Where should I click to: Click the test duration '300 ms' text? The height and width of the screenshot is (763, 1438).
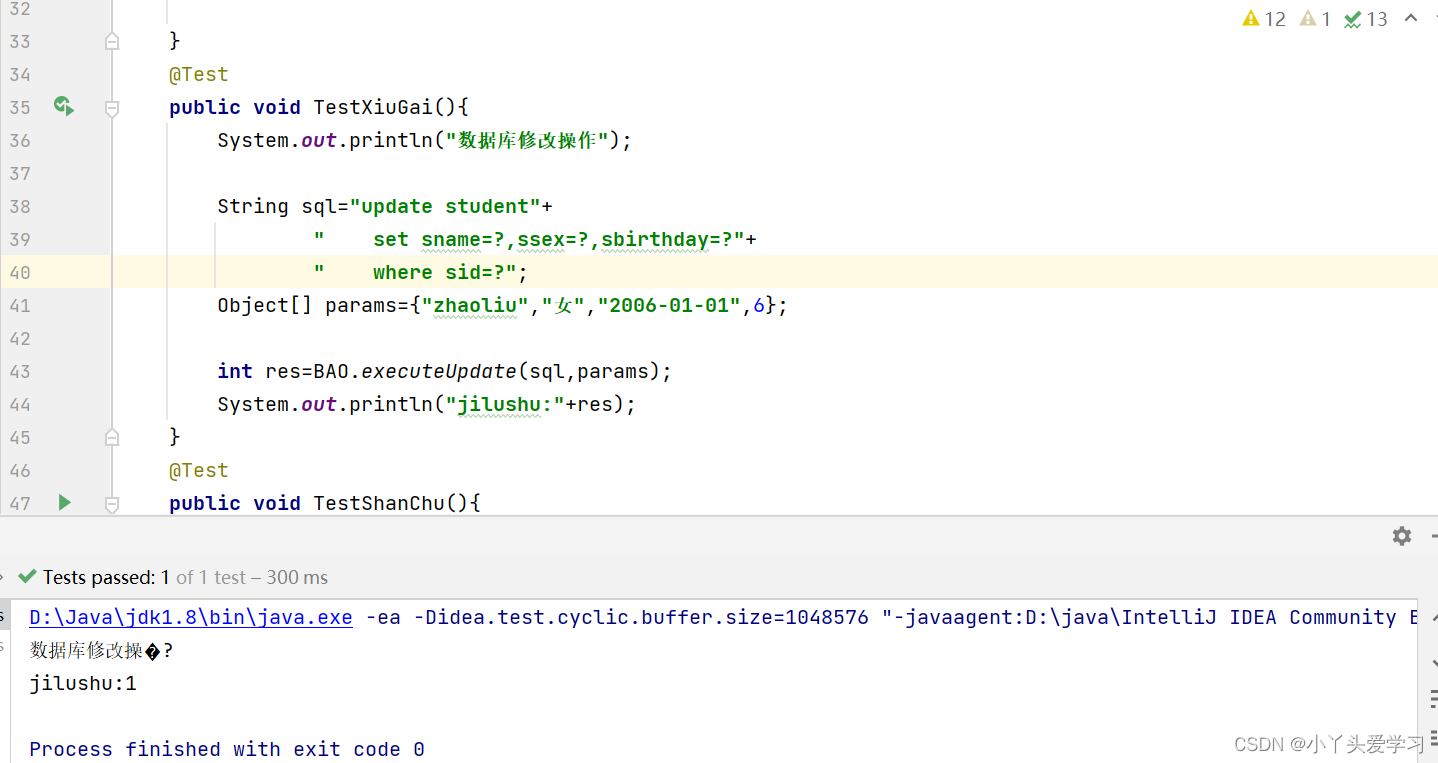(x=297, y=577)
